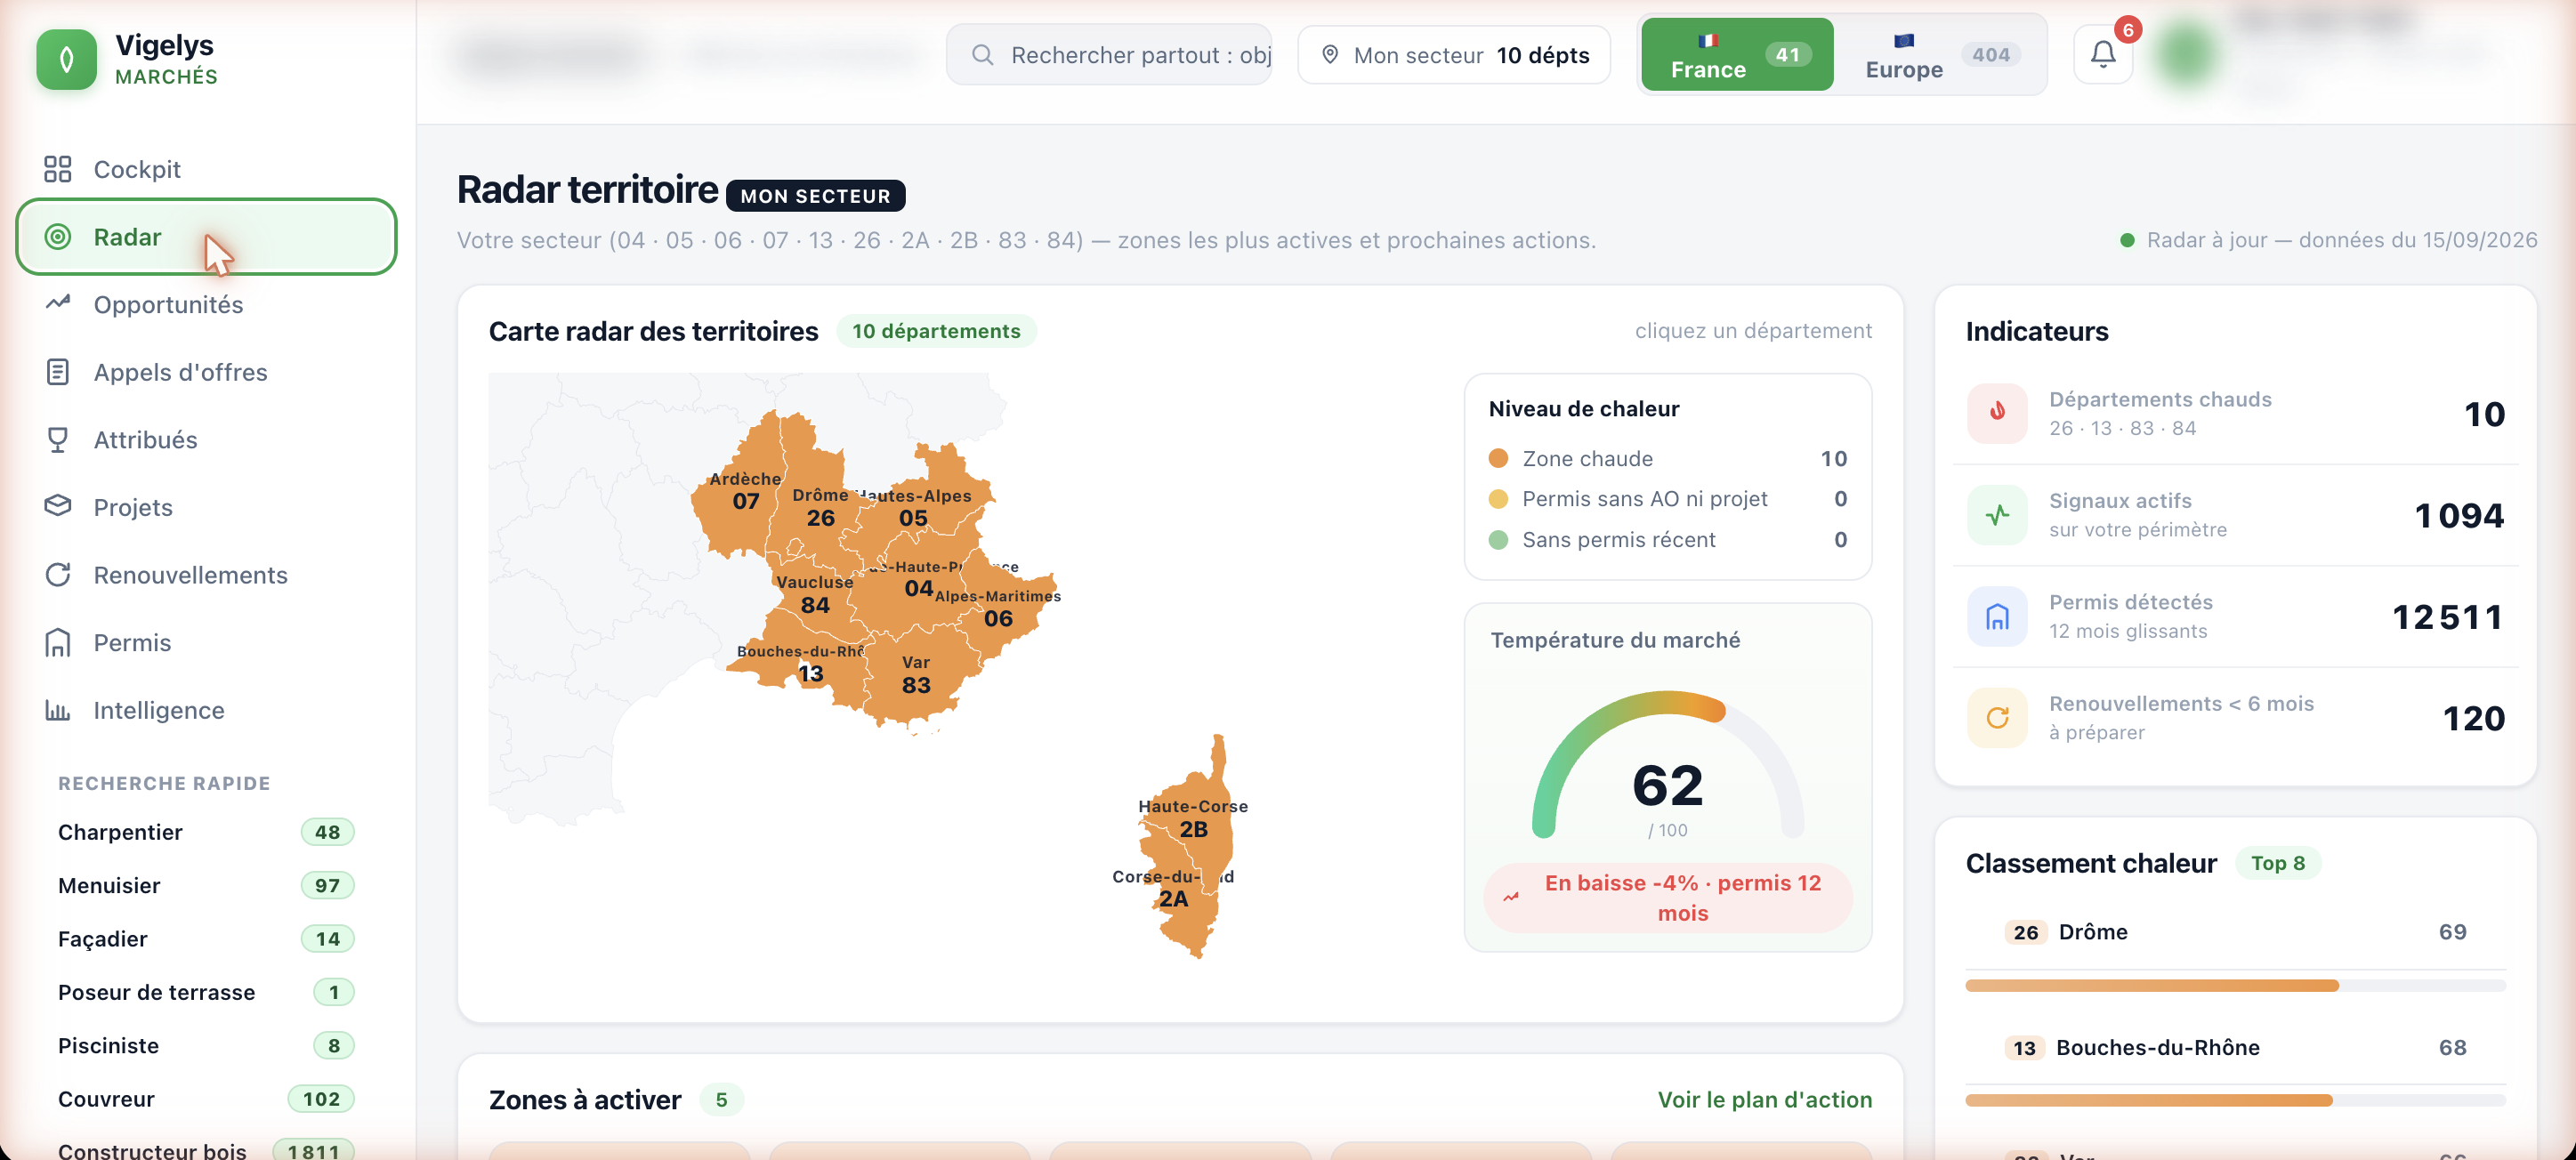The height and width of the screenshot is (1160, 2576).
Task: Click the European flag icon
Action: (x=1904, y=41)
